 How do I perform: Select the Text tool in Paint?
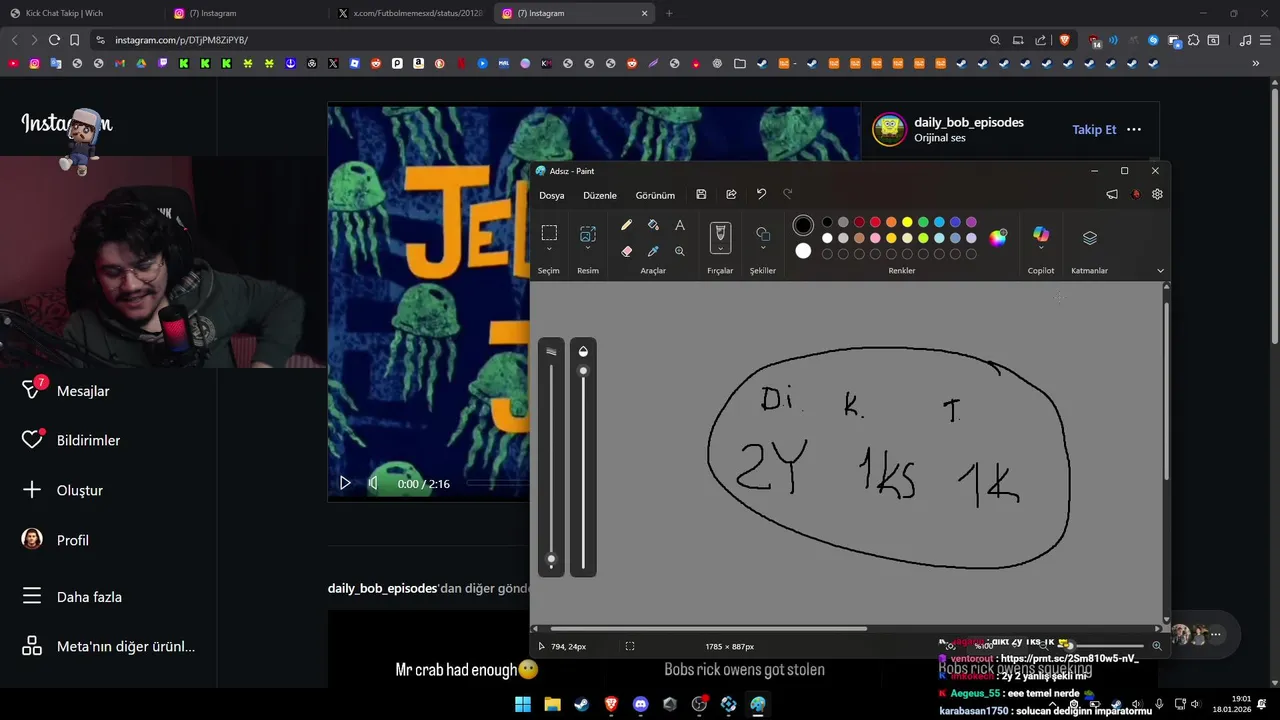680,225
